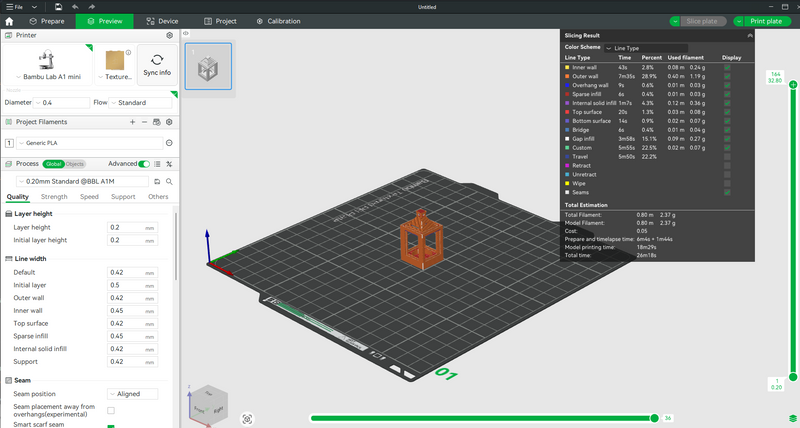This screenshot has width=800, height=428.
Task: Toggle Outer wall display checkbox
Action: [727, 77]
